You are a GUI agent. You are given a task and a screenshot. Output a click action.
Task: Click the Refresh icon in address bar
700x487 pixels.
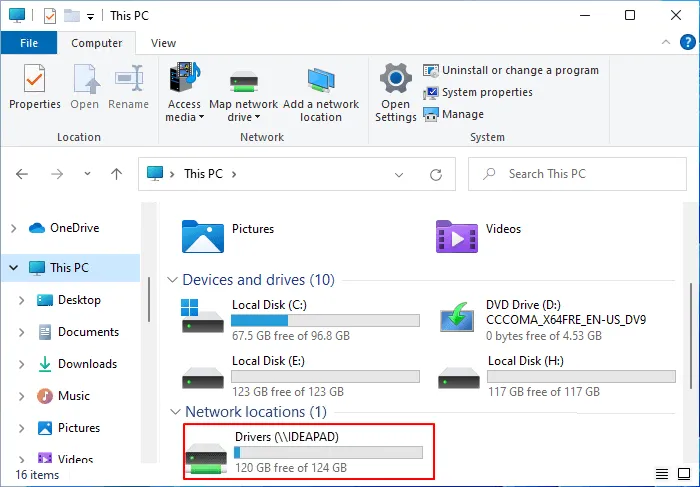point(436,175)
